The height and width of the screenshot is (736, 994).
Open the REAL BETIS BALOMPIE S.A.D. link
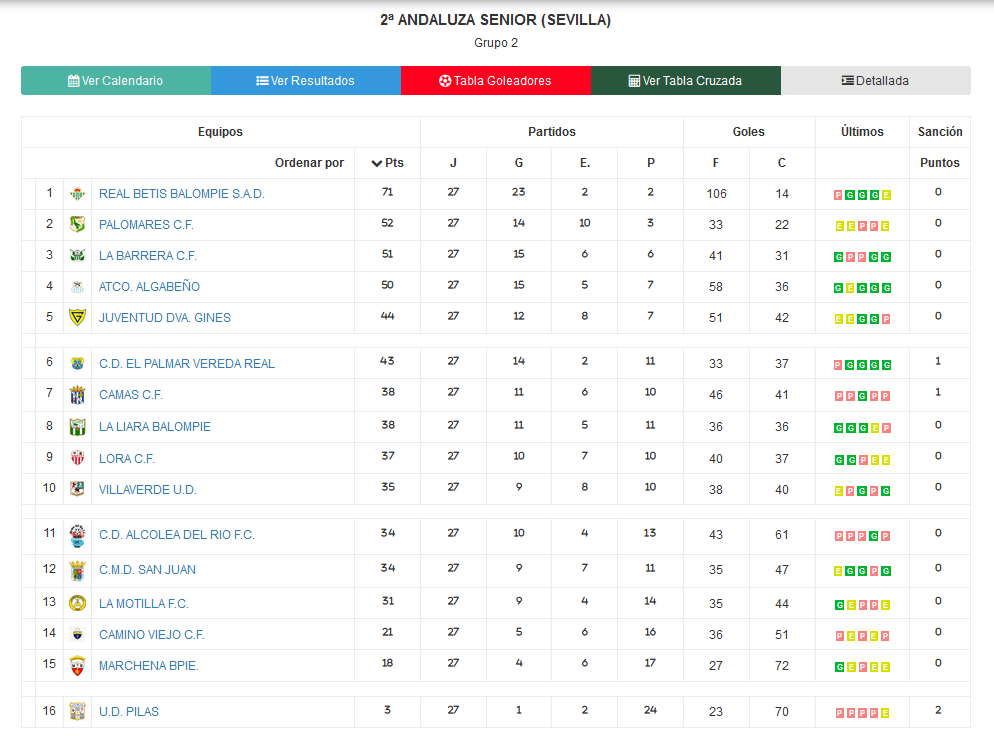[181, 194]
